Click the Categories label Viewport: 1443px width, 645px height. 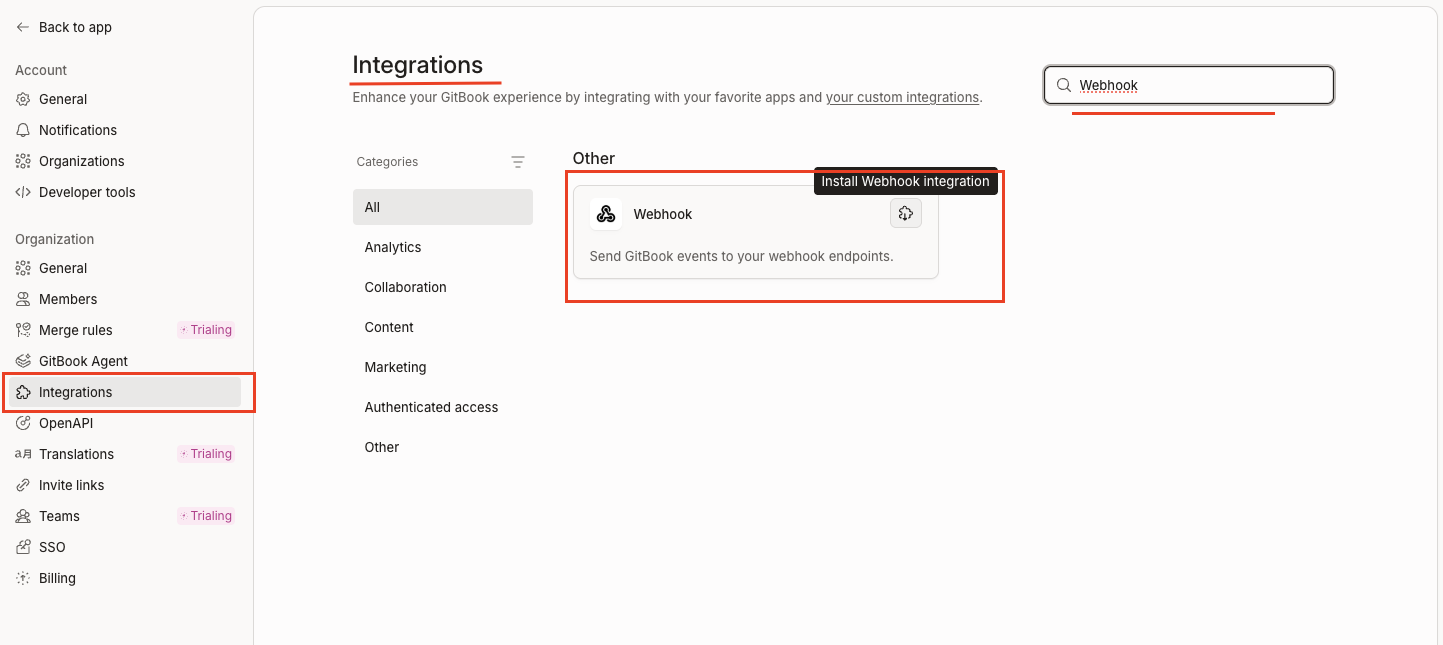388,162
